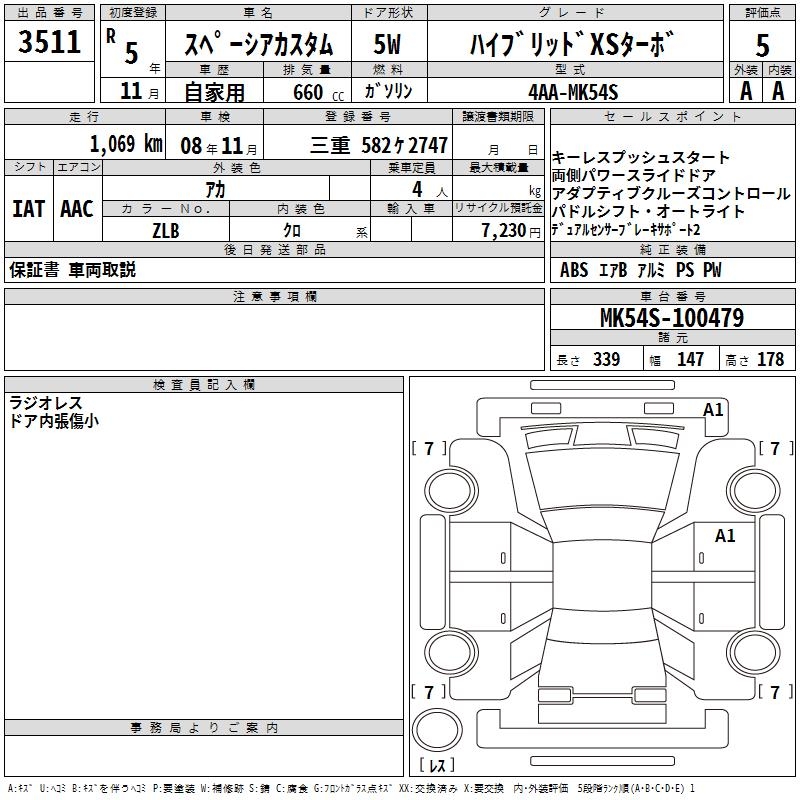This screenshot has height=800, width=800.
Task: Click the A1 mark on right door
Action: tap(725, 536)
